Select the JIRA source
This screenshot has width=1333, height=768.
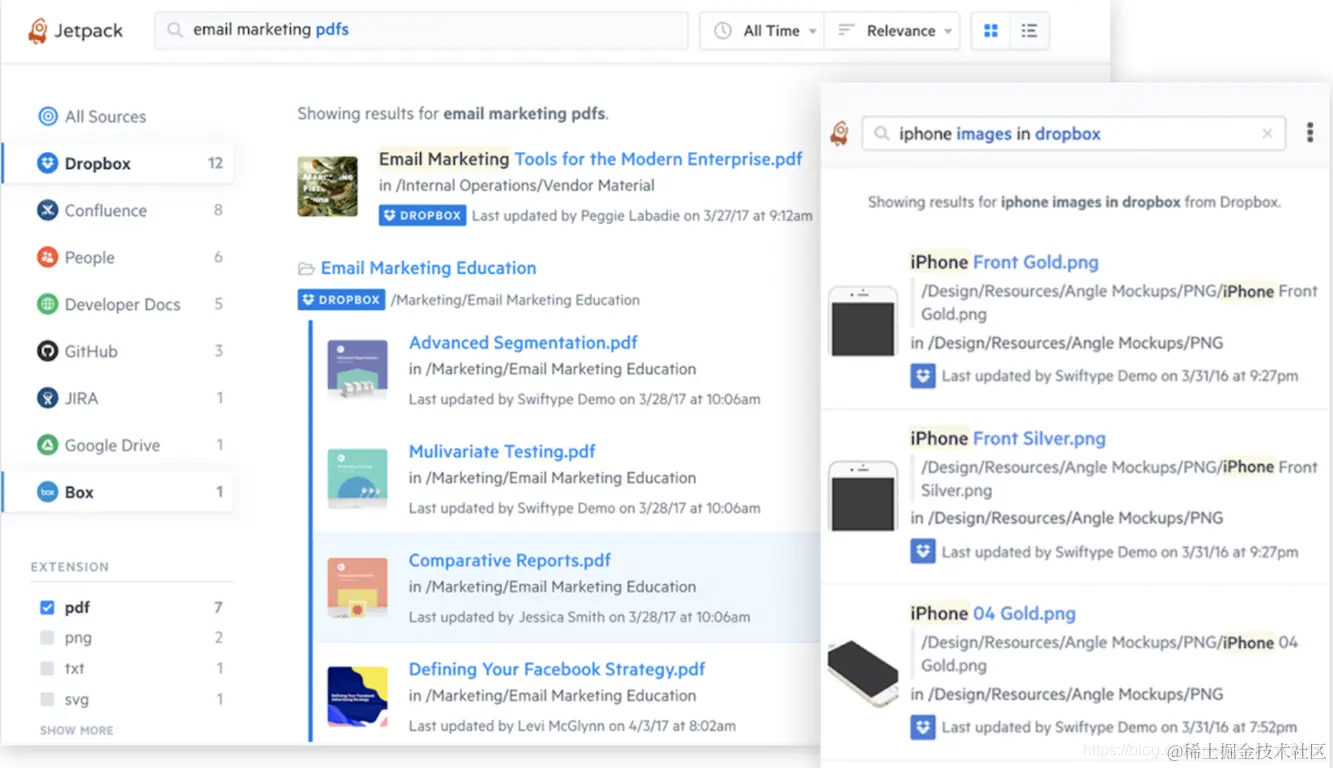point(82,398)
